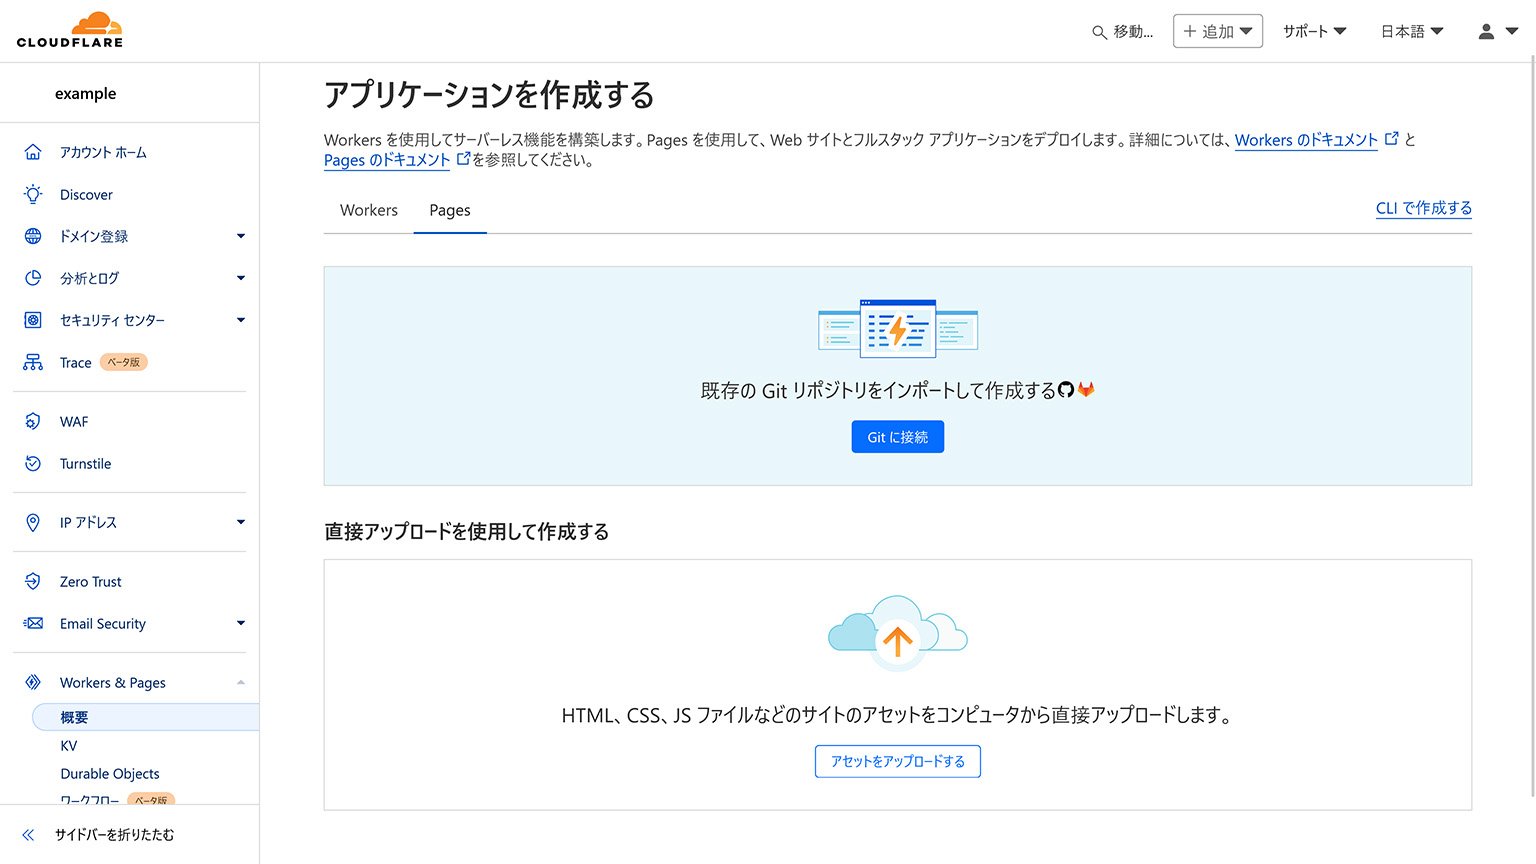Click the collapse sidebar double-chevron icon

pyautogui.click(x=28, y=834)
